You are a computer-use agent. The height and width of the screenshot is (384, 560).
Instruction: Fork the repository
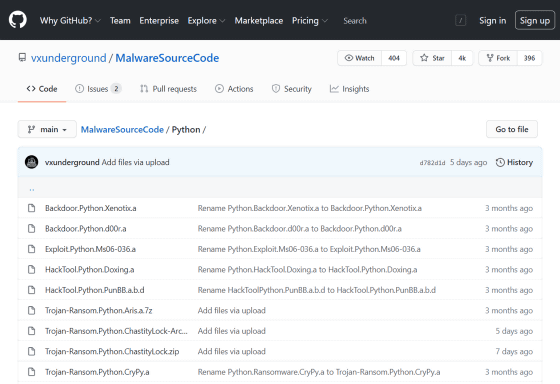pos(498,58)
